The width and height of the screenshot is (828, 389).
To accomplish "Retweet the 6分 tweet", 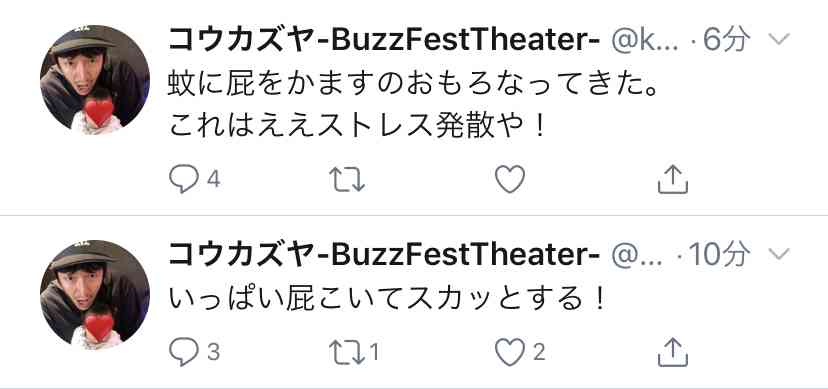I will pos(347,179).
